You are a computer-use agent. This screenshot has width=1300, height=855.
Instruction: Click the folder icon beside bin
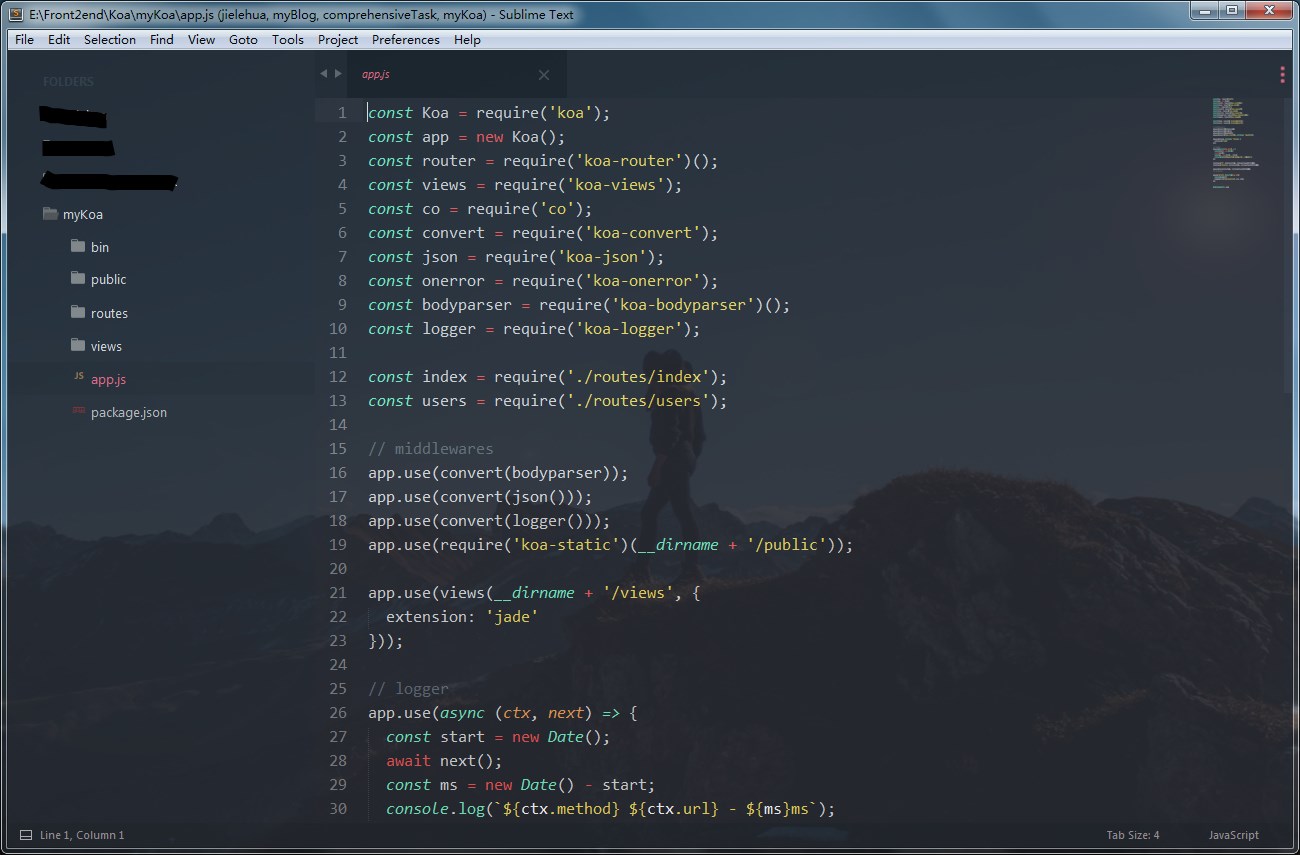(x=78, y=246)
